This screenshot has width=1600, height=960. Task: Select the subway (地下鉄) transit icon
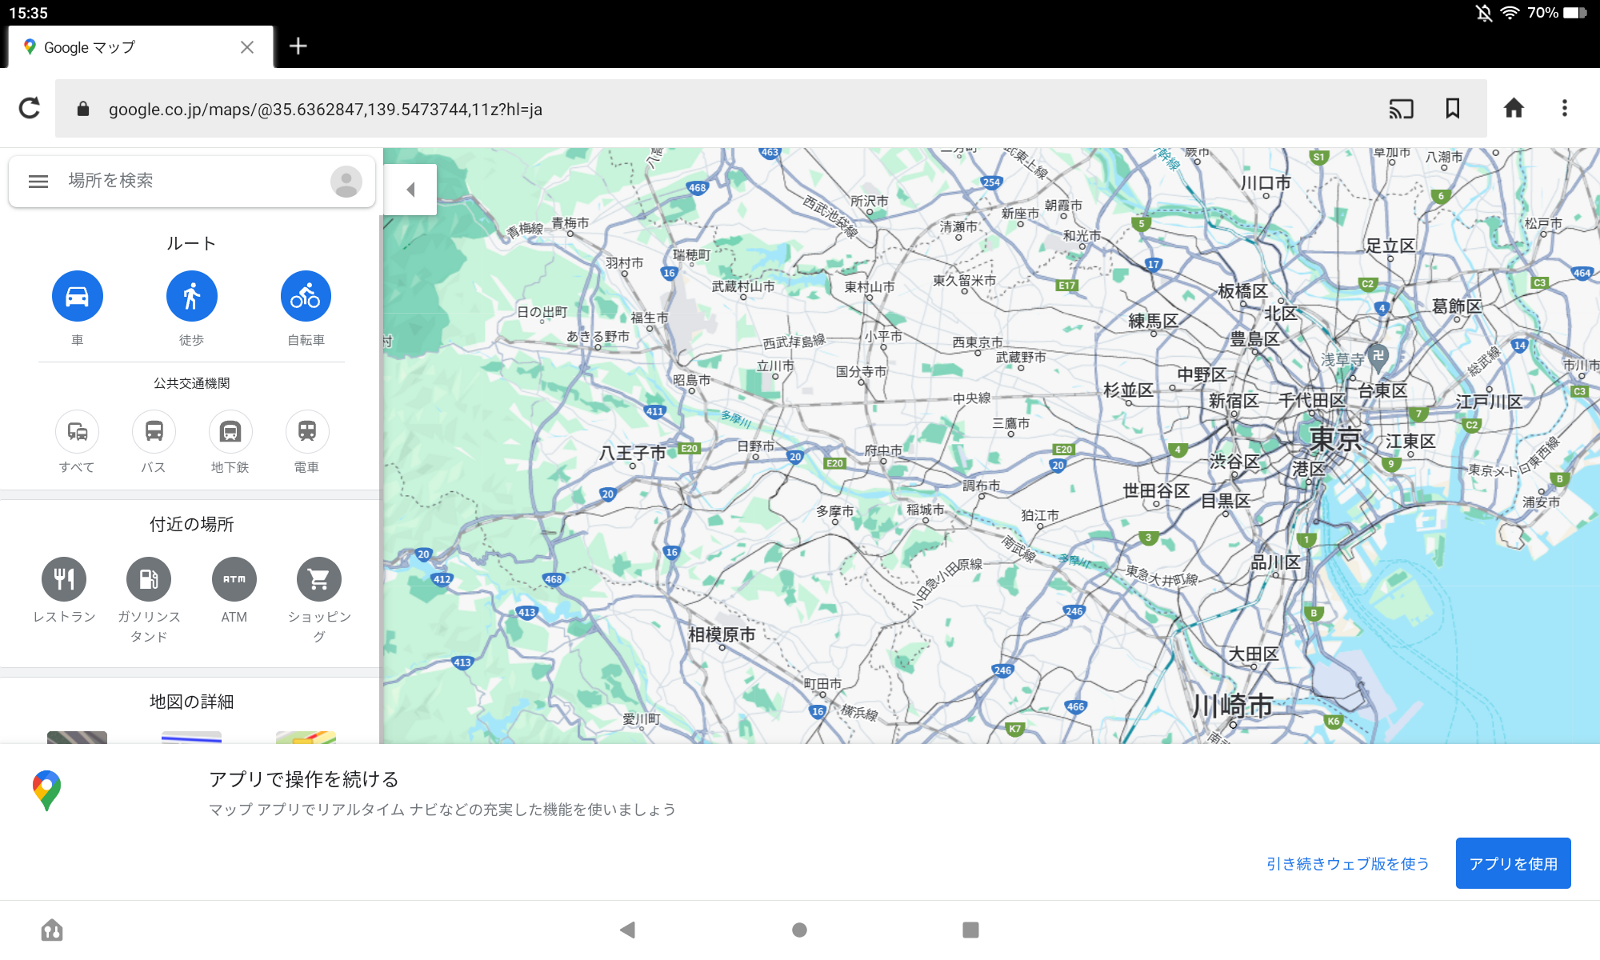[x=229, y=434]
